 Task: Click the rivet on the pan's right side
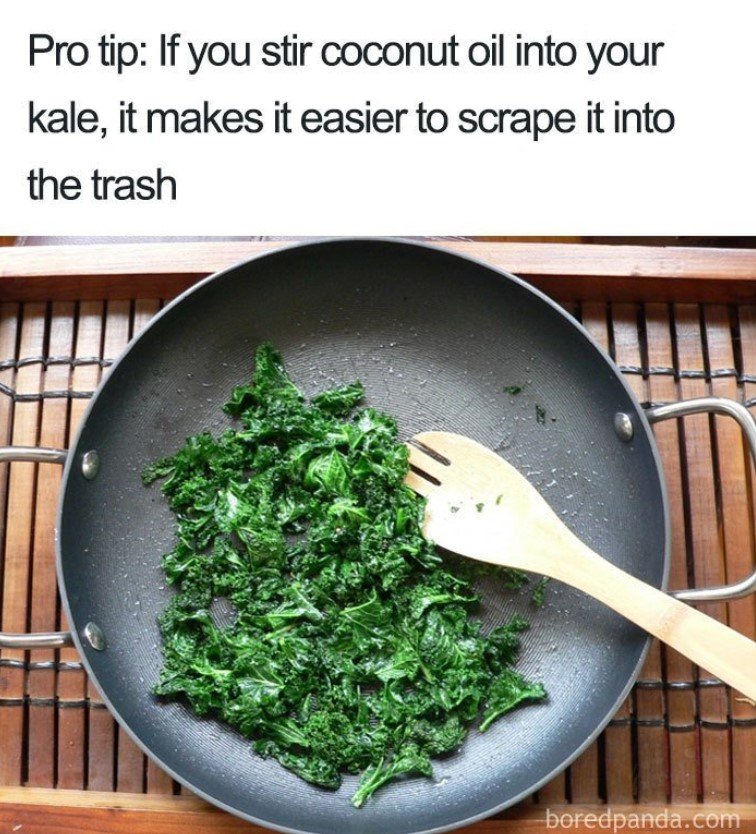point(623,426)
